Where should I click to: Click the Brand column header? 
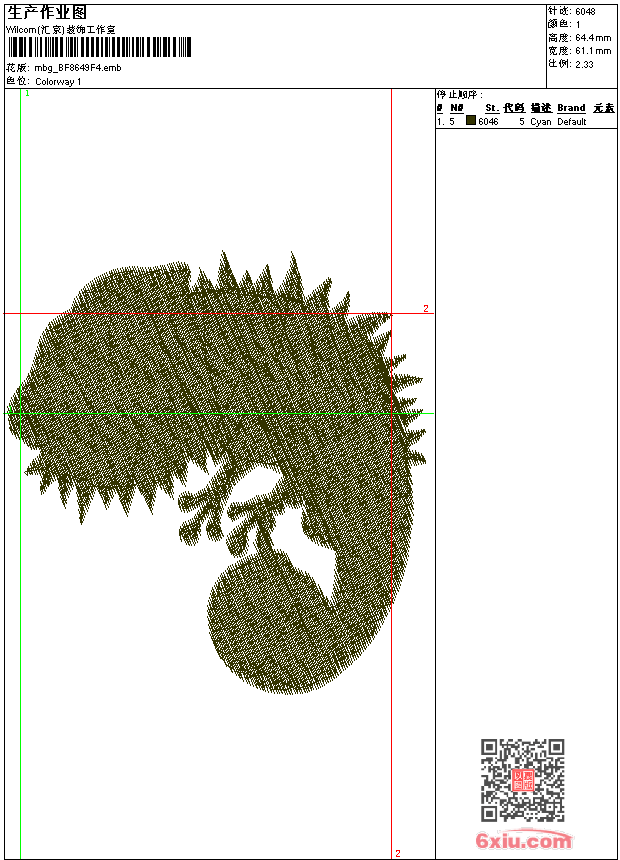point(571,108)
